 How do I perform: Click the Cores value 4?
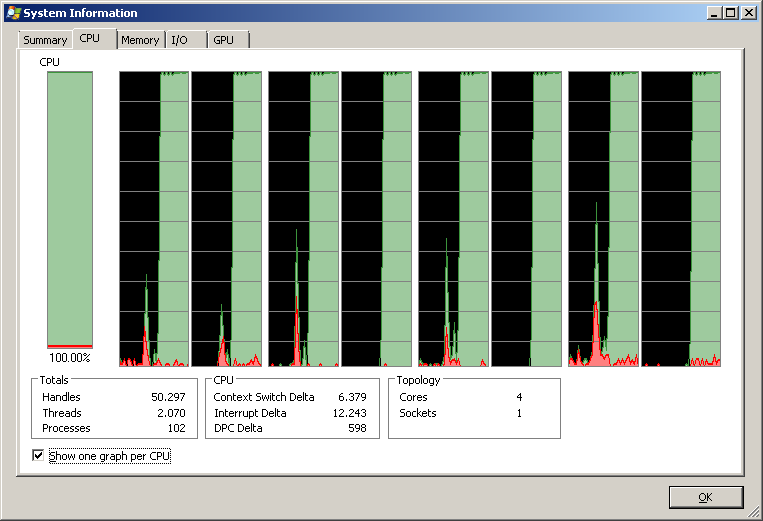[519, 397]
